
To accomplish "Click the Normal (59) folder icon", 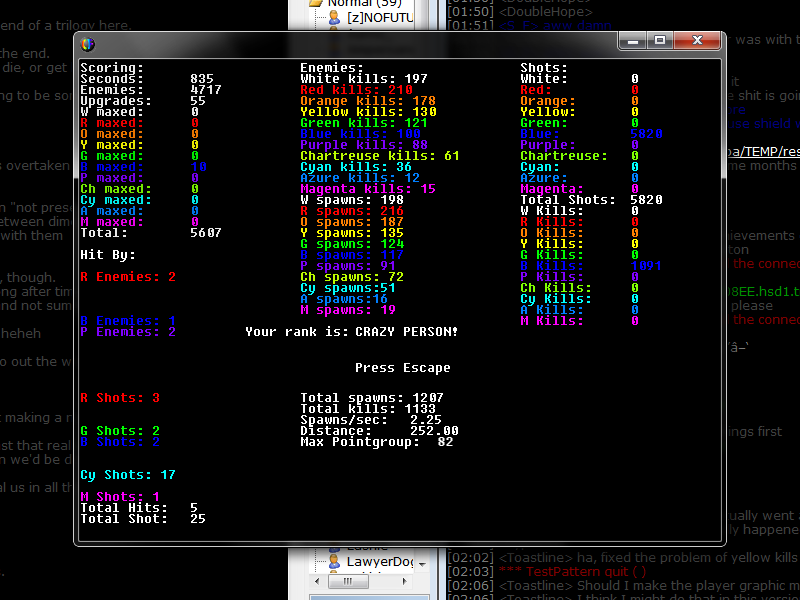I will (315, 3).
